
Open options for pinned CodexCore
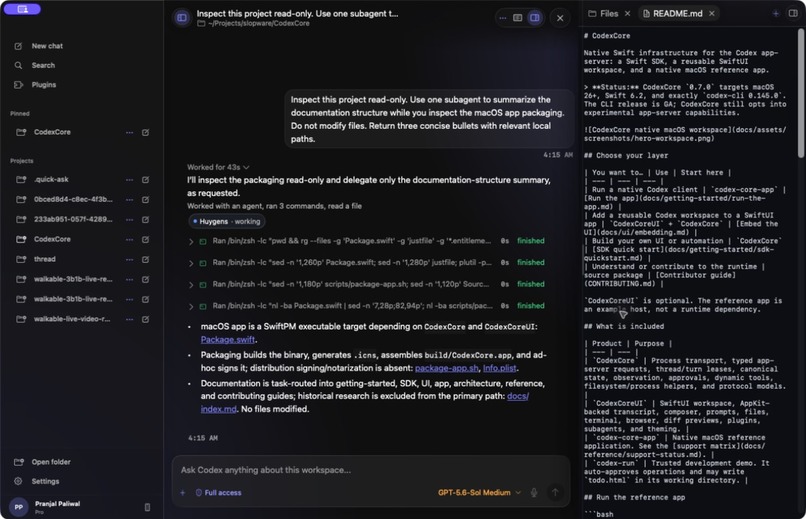point(129,133)
